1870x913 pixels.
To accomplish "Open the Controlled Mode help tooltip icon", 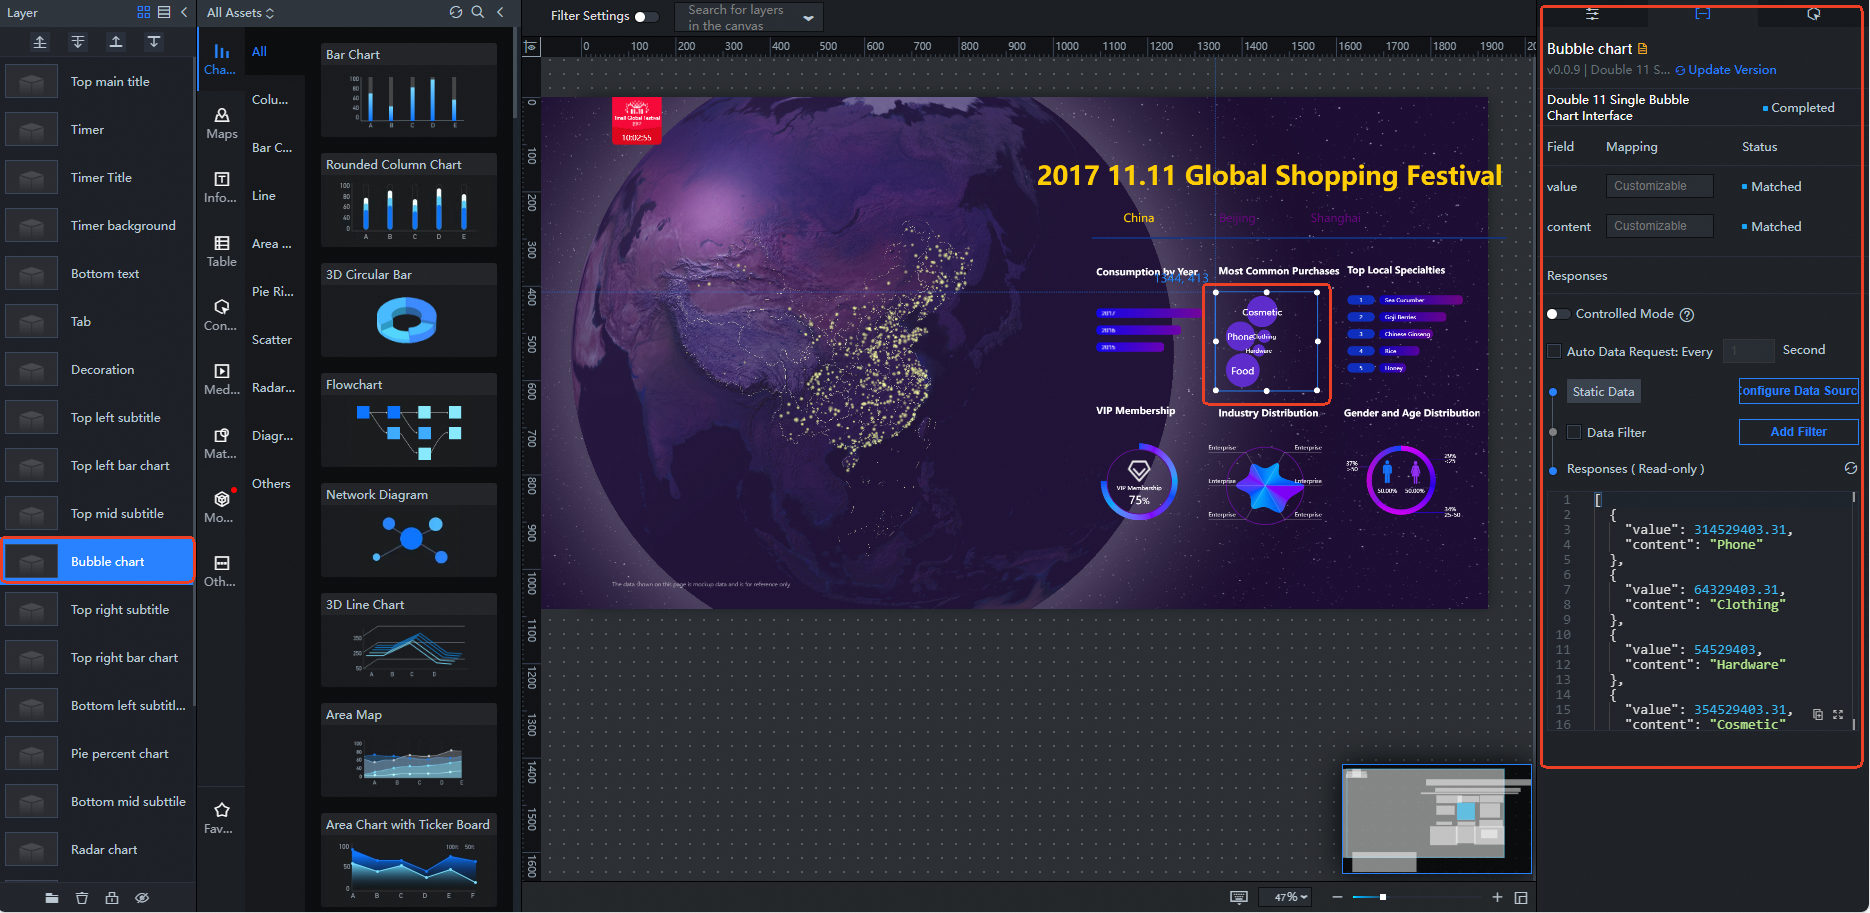I will coord(1687,315).
